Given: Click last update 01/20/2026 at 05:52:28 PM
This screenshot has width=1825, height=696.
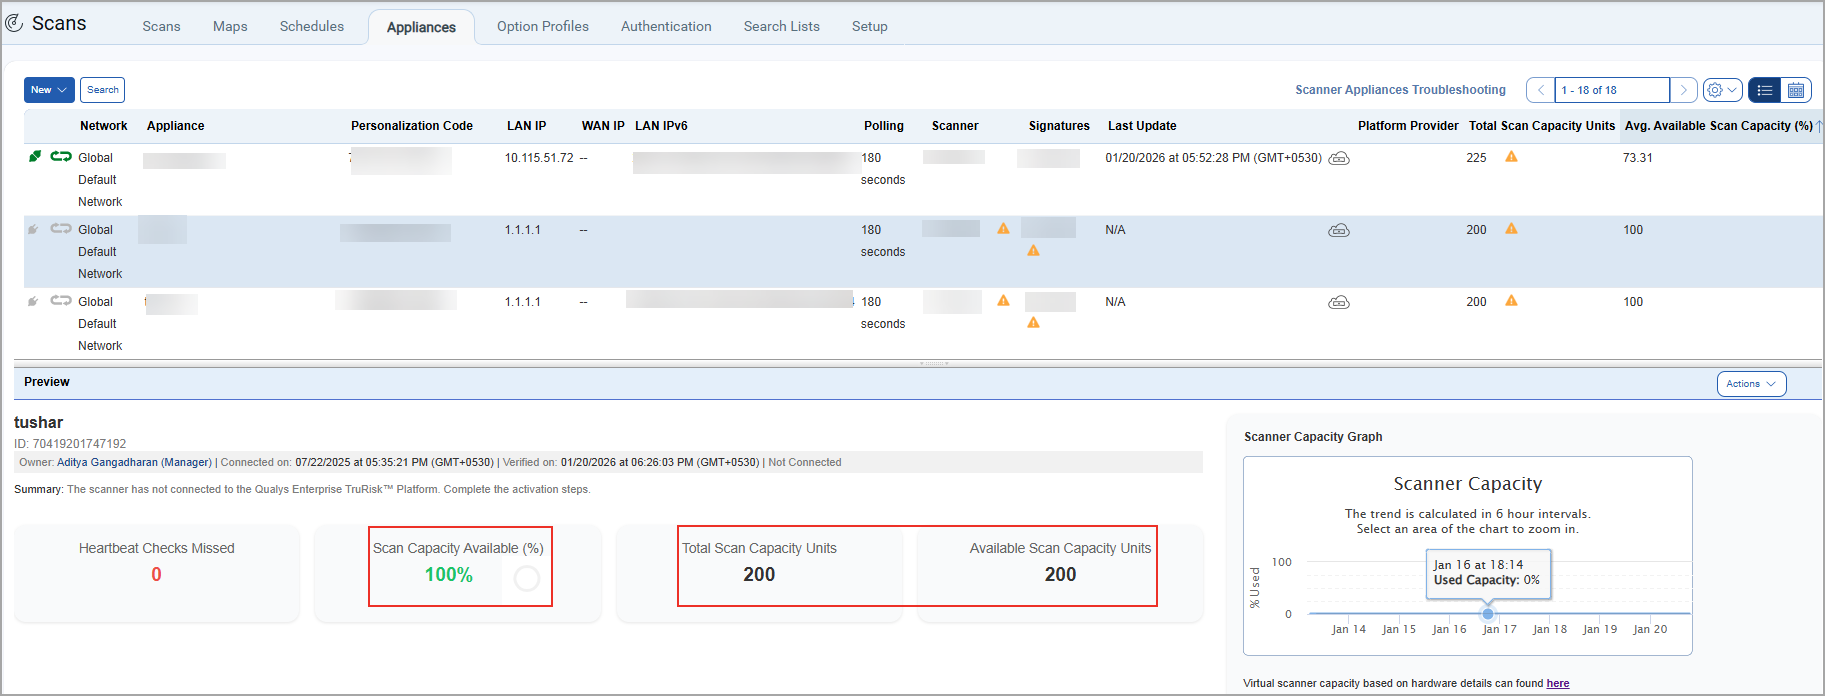Looking at the screenshot, I should (x=1213, y=158).
